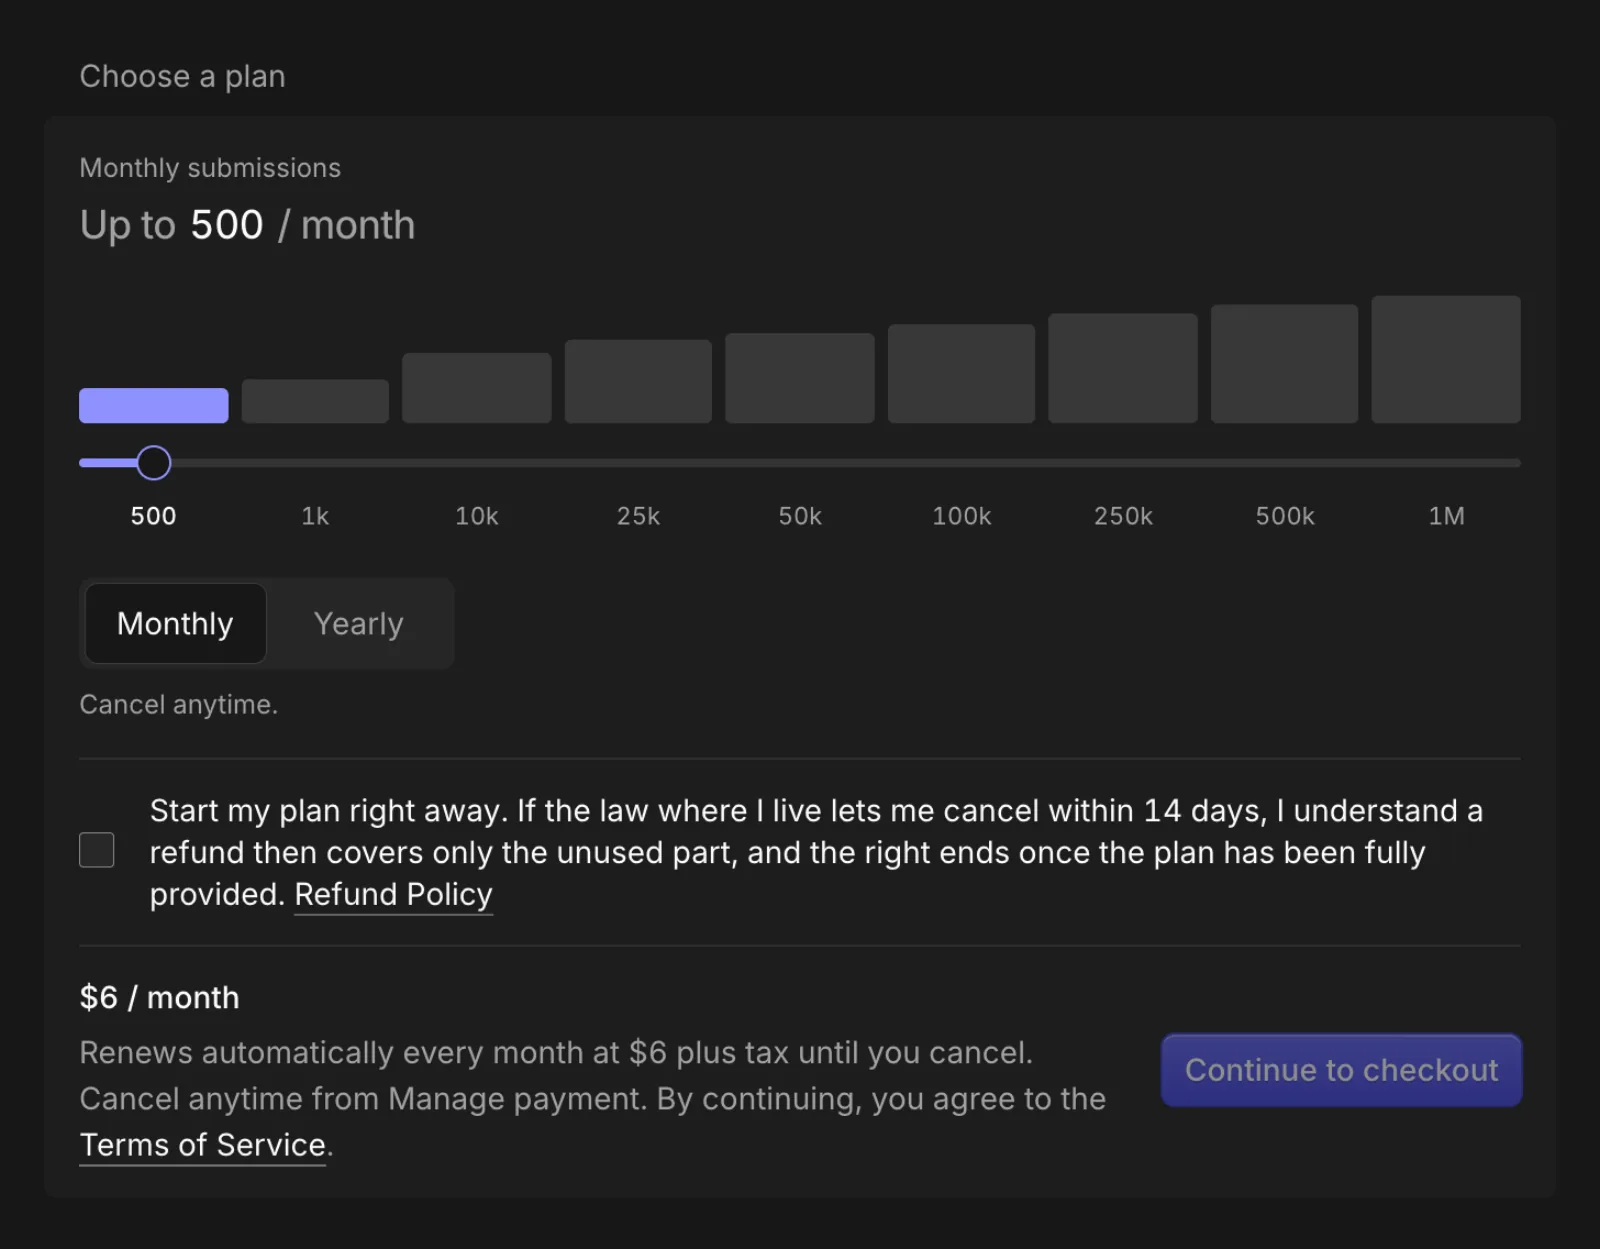
Task: Switch to Yearly billing
Action: pos(358,624)
